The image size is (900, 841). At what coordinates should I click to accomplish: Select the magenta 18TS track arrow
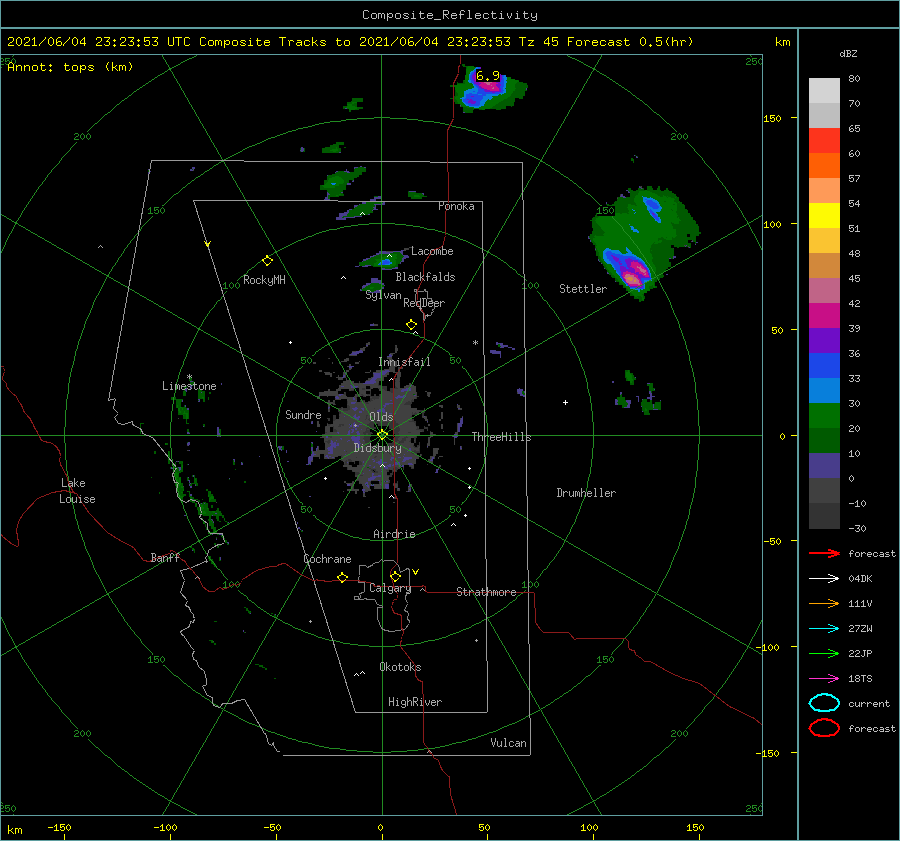tap(824, 679)
